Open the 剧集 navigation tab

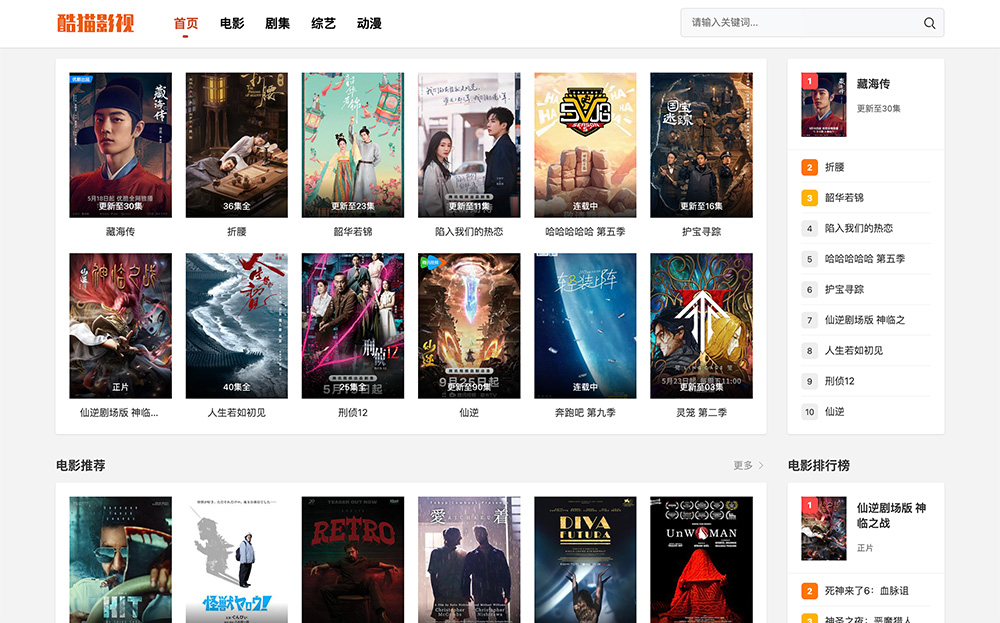pyautogui.click(x=277, y=24)
